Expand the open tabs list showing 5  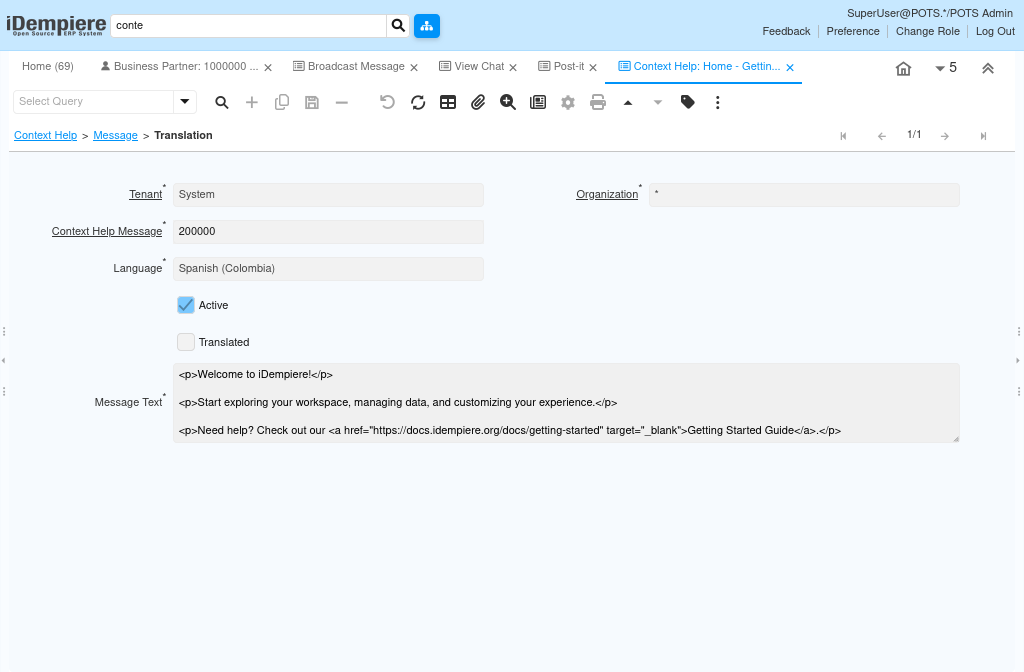(946, 68)
